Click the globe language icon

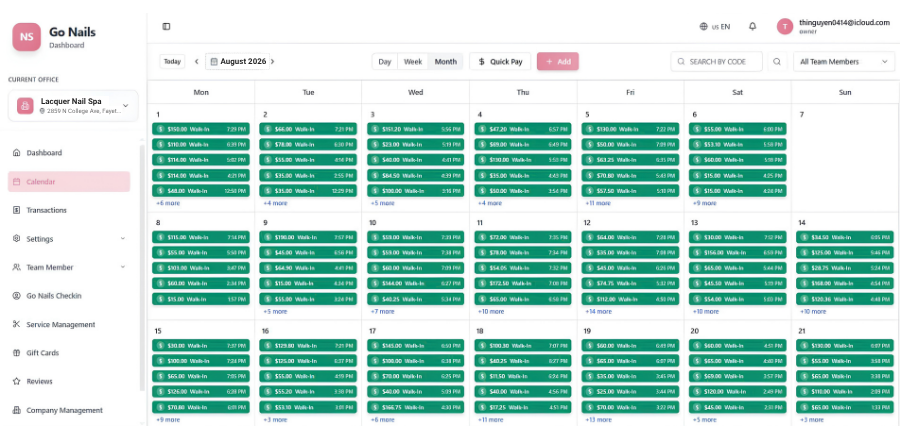click(x=704, y=26)
